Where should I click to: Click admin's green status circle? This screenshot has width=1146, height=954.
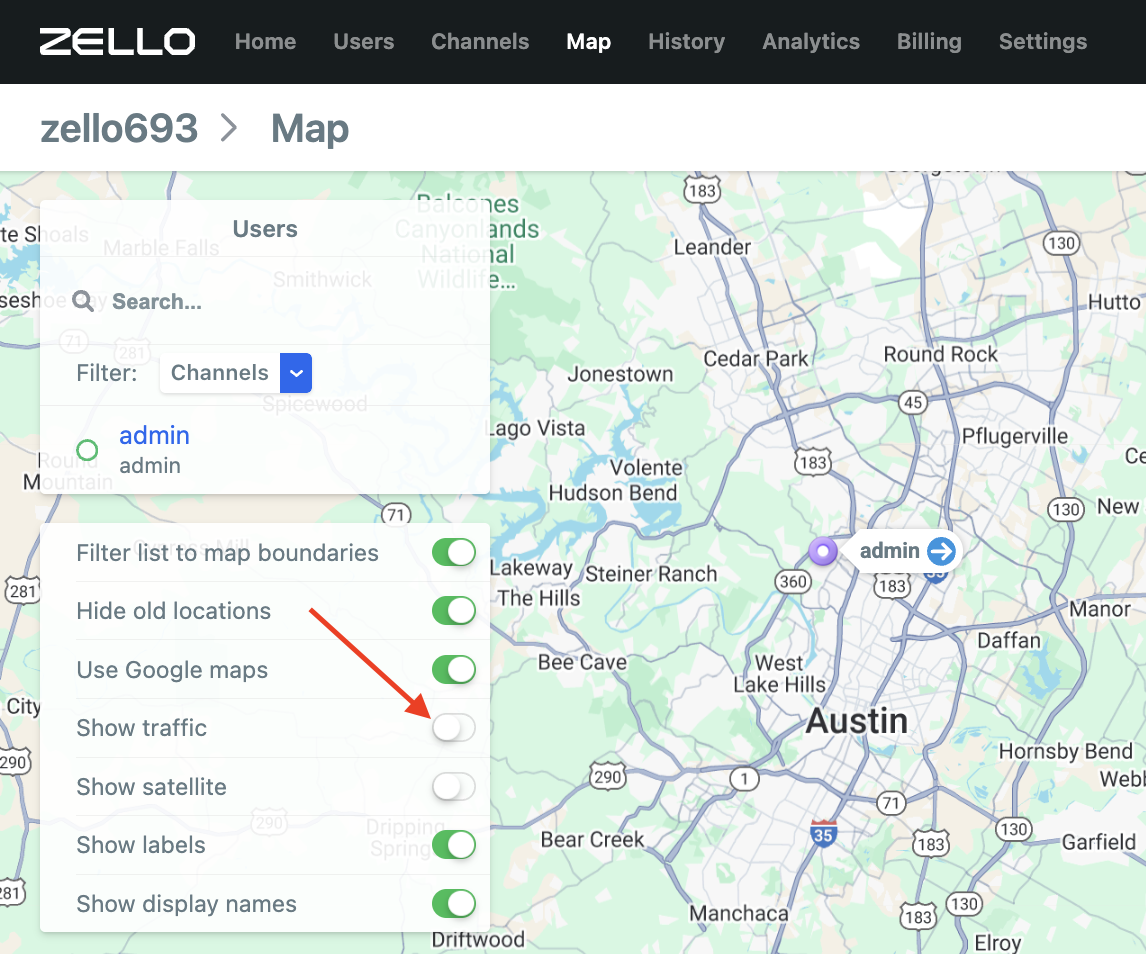coord(87,450)
